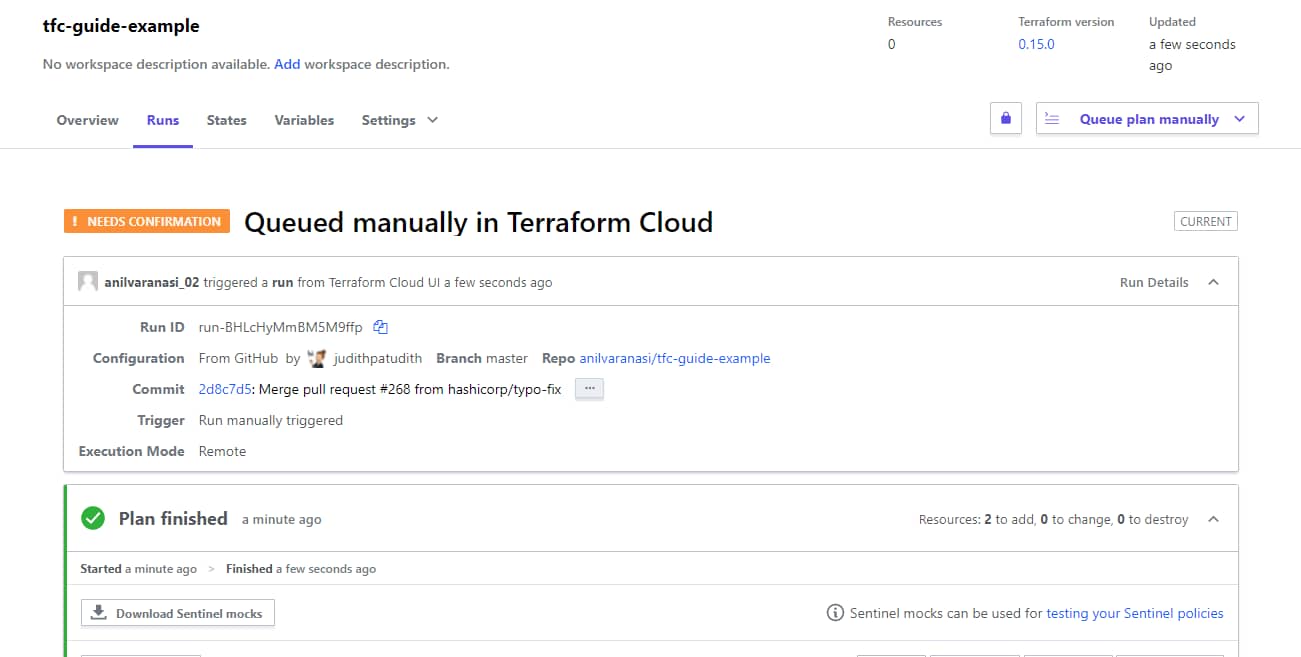
Task: Open the Settings dropdown
Action: (x=398, y=120)
